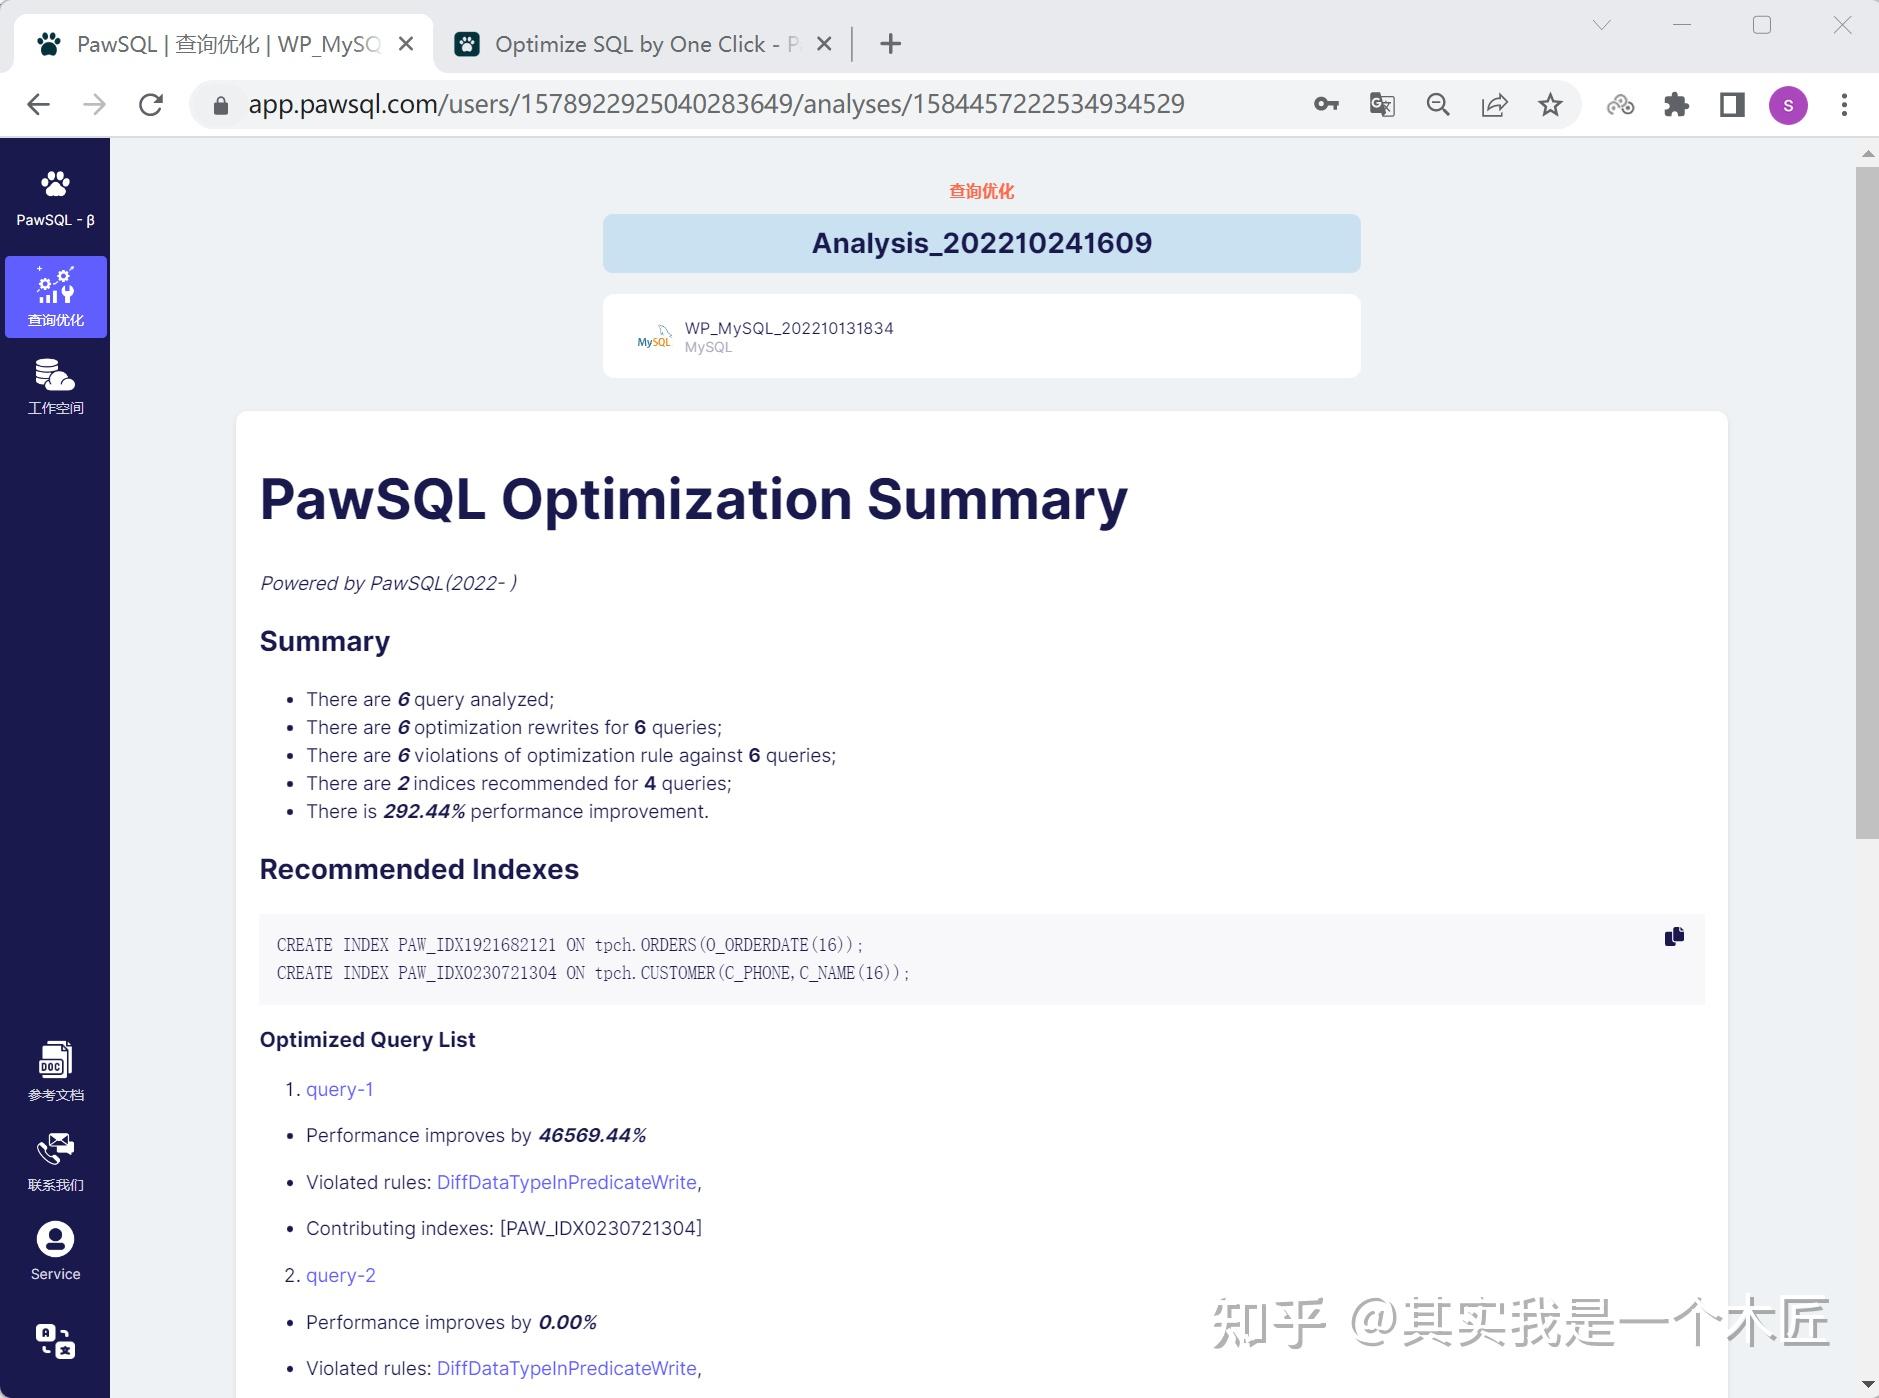Switch to the Optimize SQL by One Click tab
This screenshot has height=1398, width=1879.
(x=640, y=43)
